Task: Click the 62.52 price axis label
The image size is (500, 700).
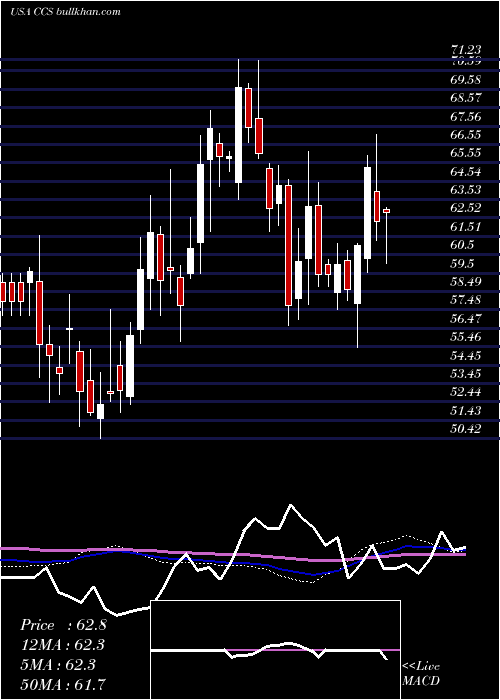Action: [466, 208]
